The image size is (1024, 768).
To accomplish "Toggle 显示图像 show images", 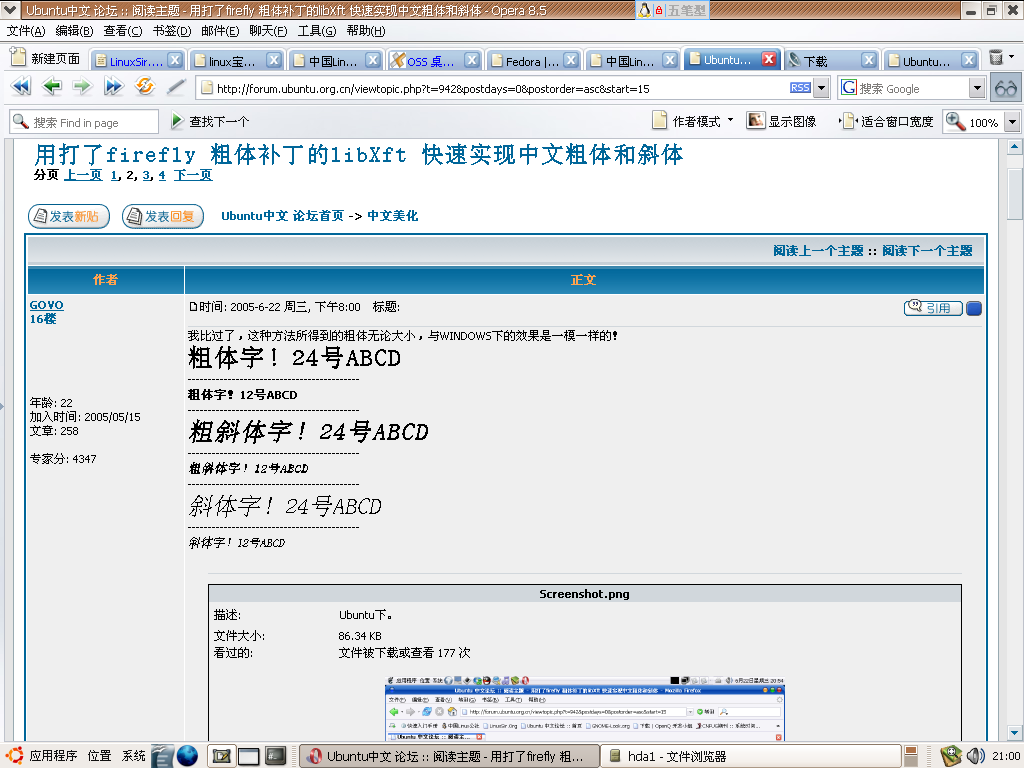I will tap(782, 121).
